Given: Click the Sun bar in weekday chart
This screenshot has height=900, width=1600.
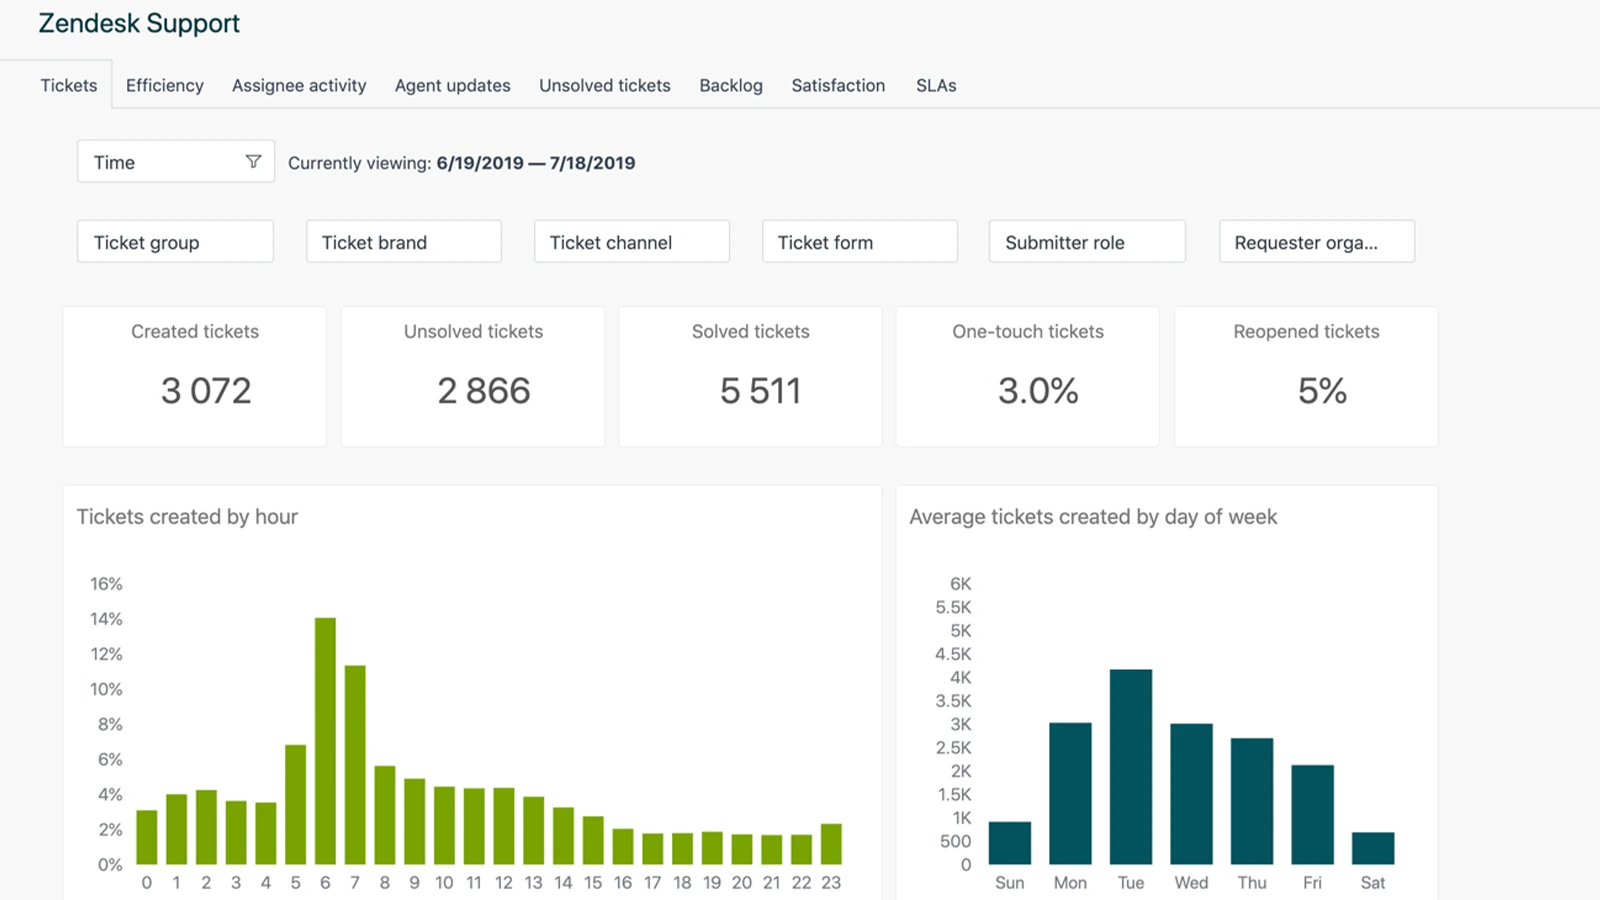Looking at the screenshot, I should pyautogui.click(x=1010, y=843).
